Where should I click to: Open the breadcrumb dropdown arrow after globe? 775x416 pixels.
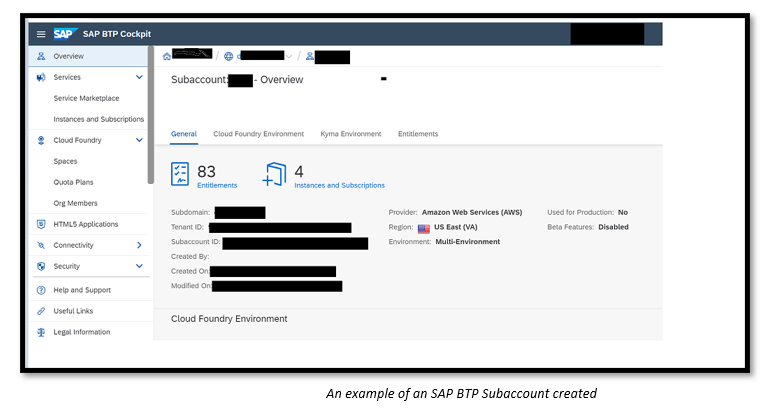pyautogui.click(x=289, y=56)
